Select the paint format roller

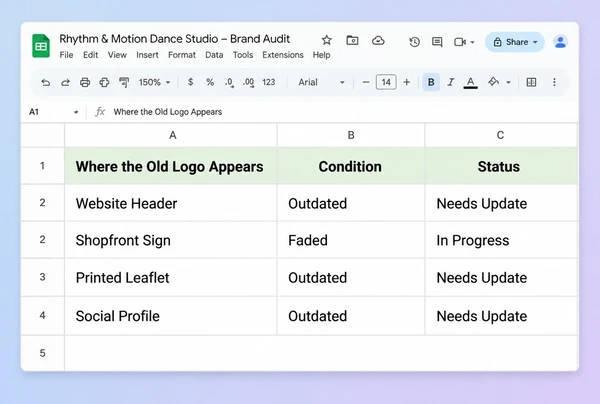[x=124, y=82]
